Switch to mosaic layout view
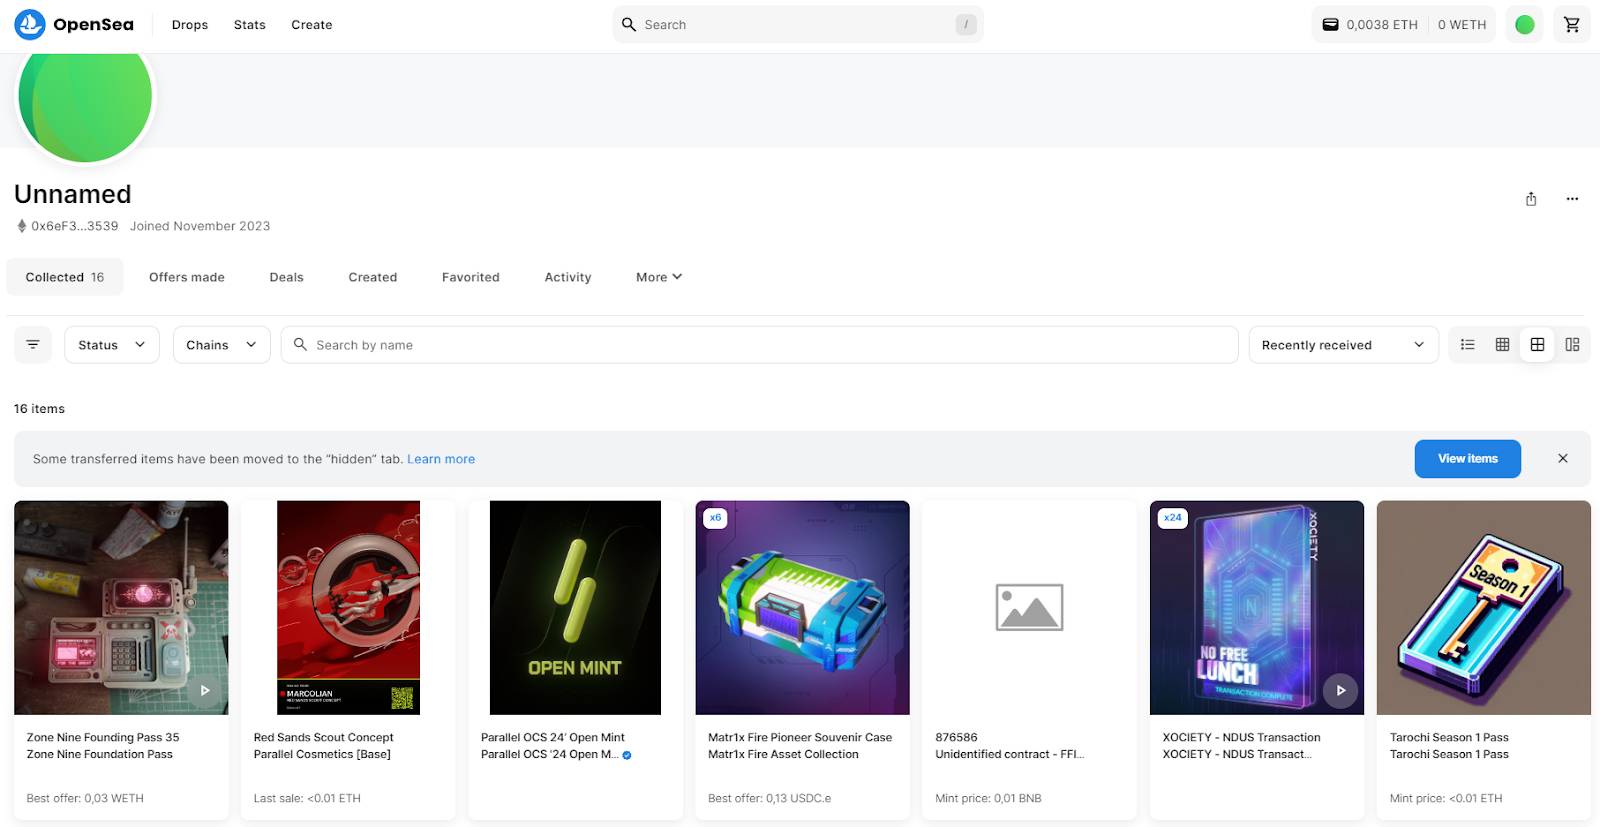Screen dimensions: 1600x827 click(x=1572, y=344)
